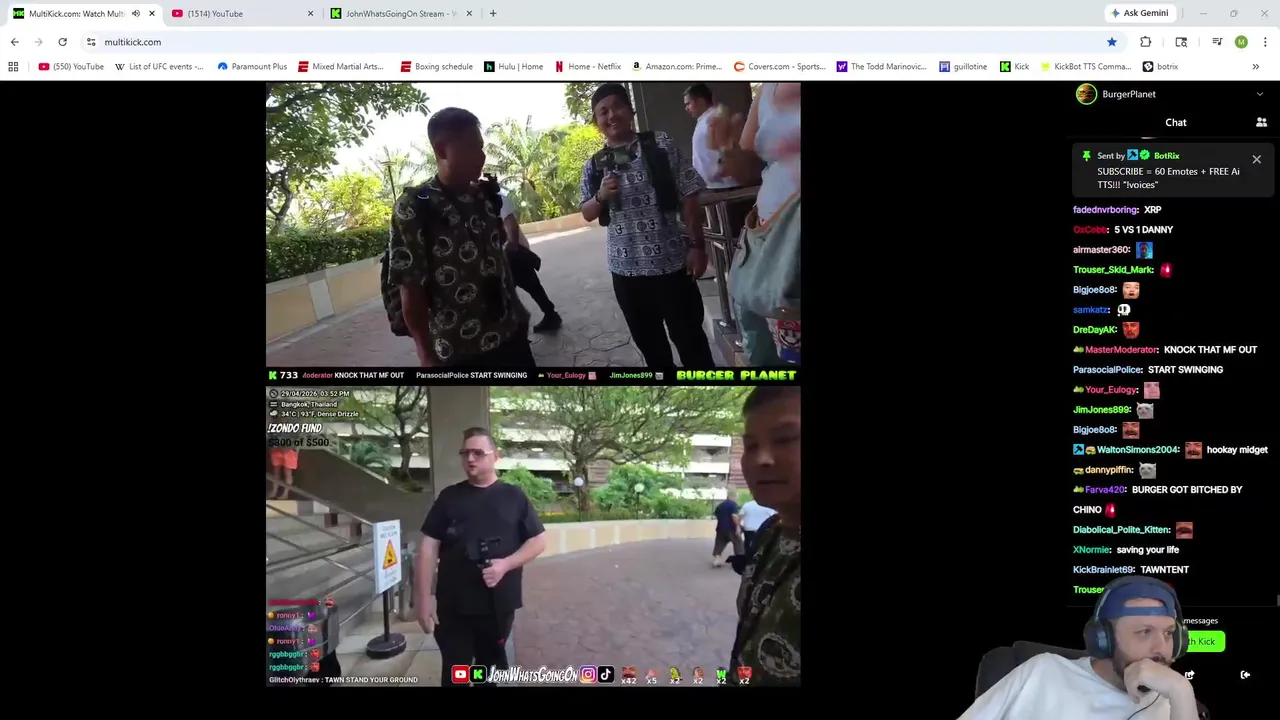Open the KickBot TTS Commands bookmark

coord(1086,67)
